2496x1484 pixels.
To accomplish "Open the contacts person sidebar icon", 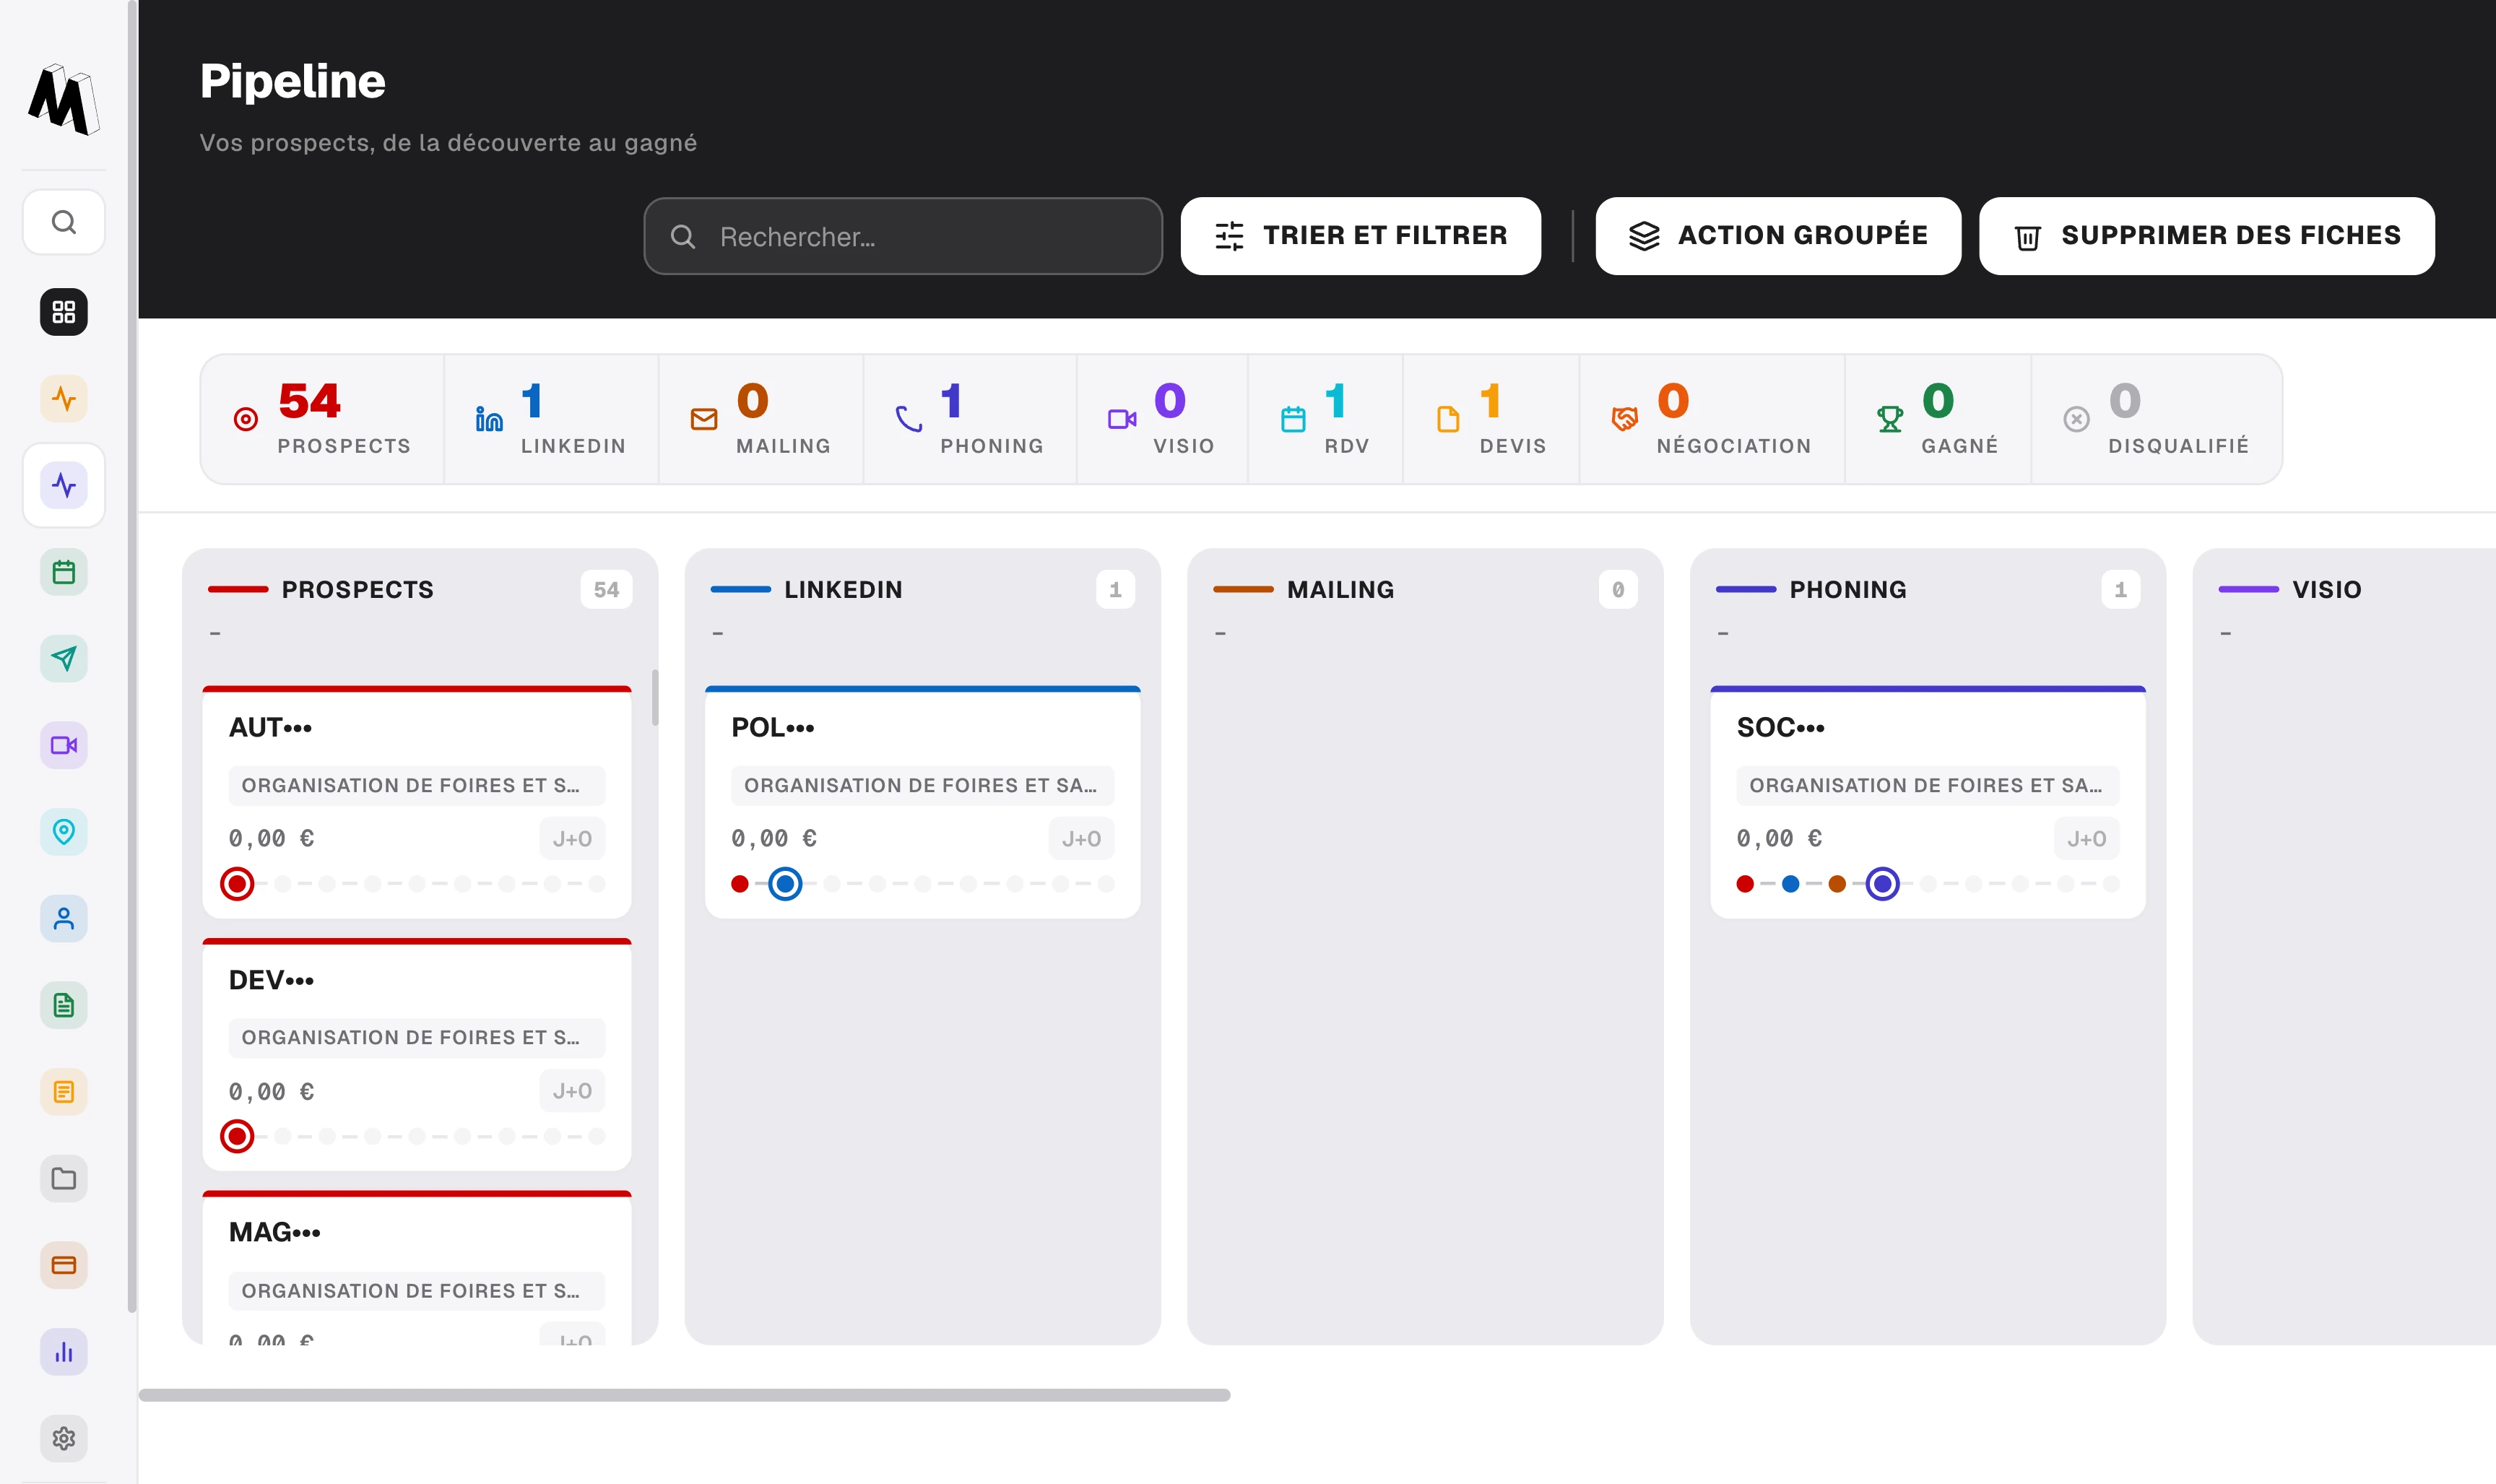I will pyautogui.click(x=64, y=918).
